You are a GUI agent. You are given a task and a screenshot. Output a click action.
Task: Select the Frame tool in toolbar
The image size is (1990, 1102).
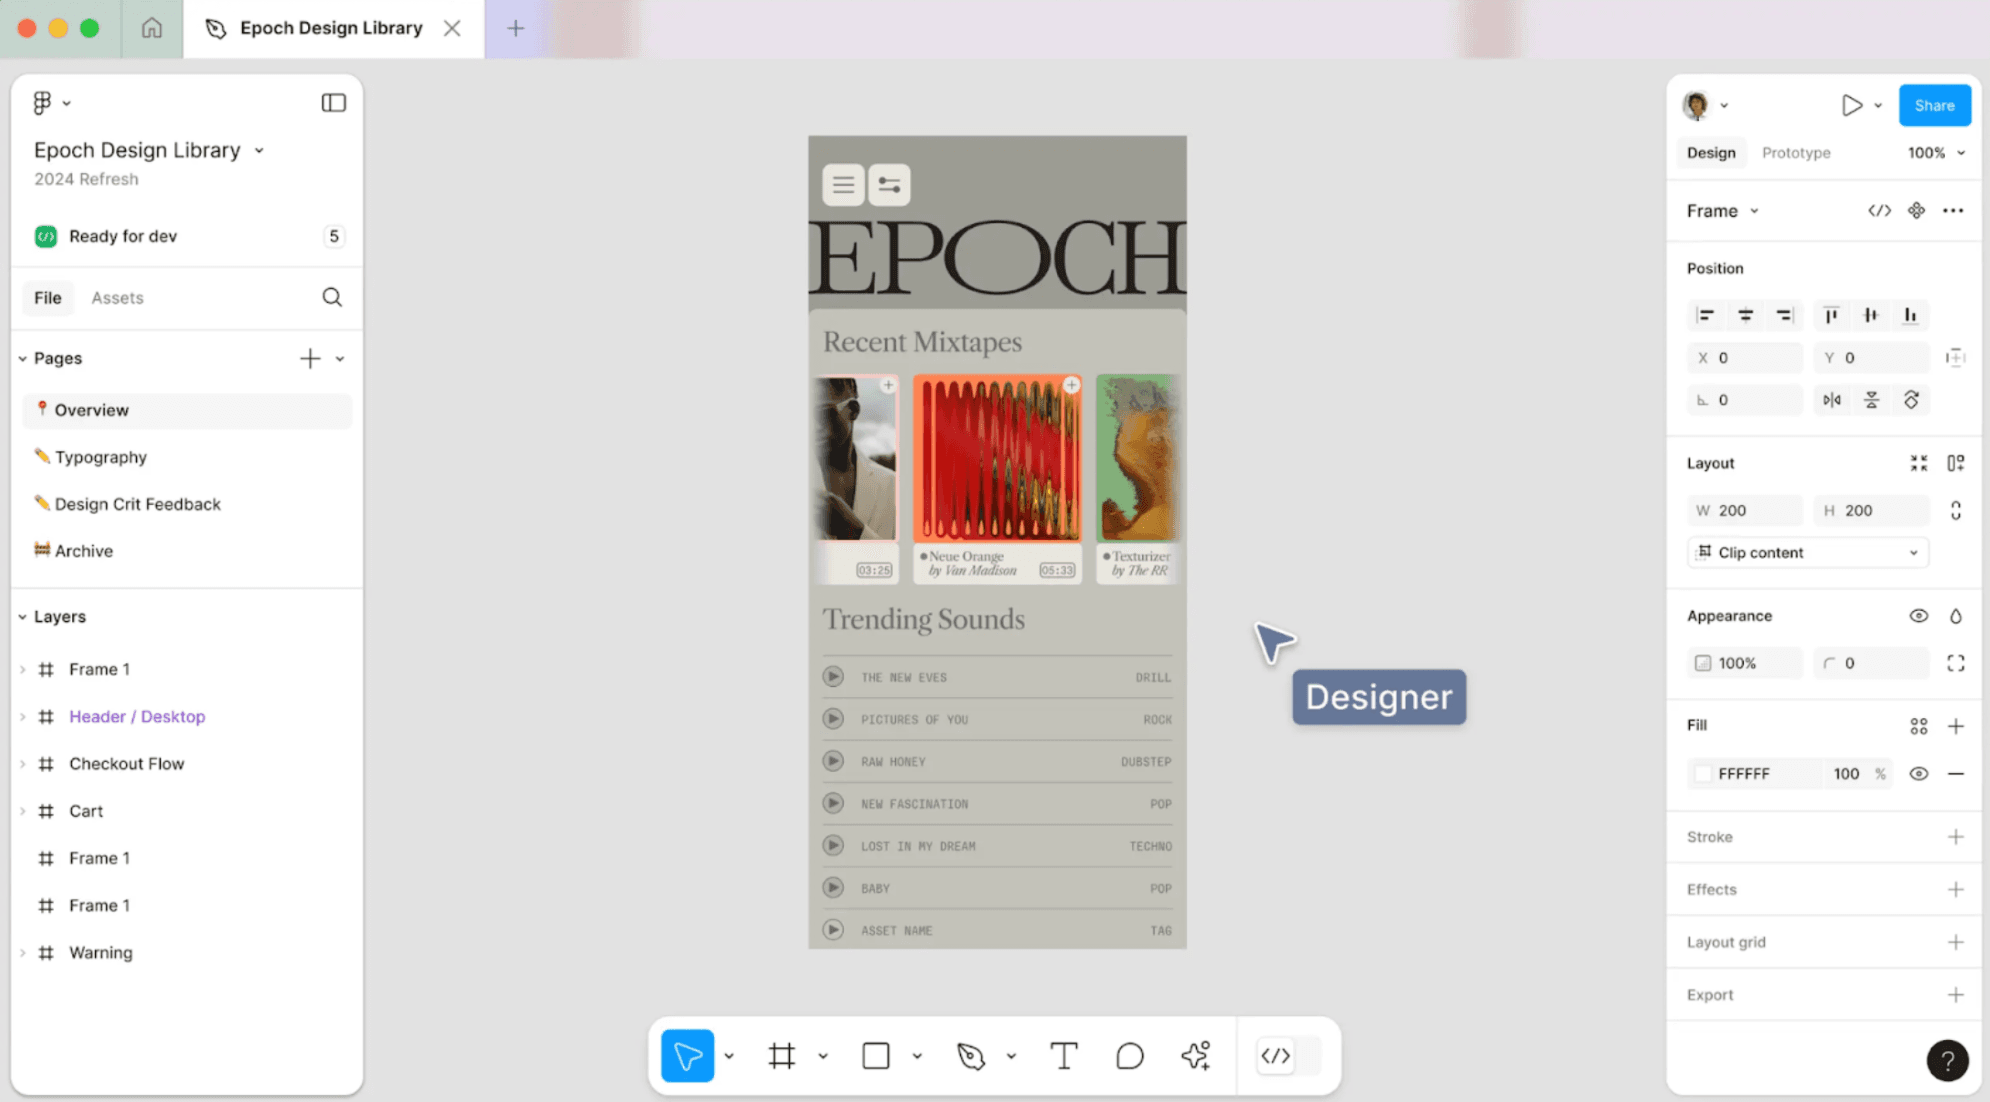pyautogui.click(x=780, y=1056)
